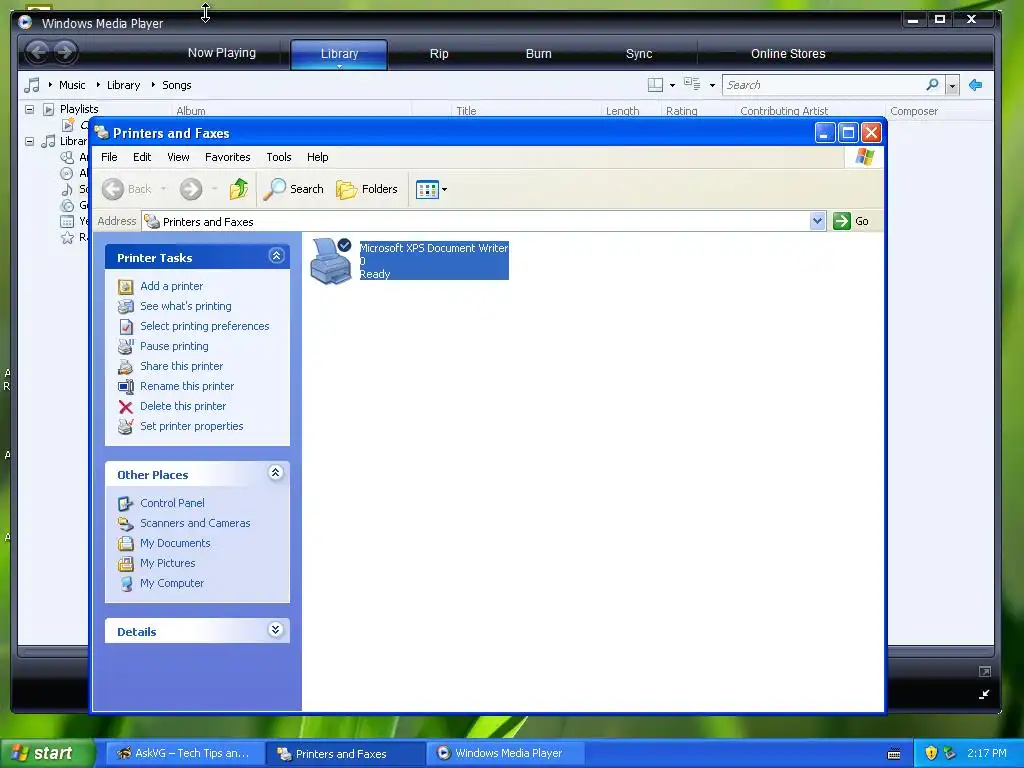Open the Edit menu
The height and width of the screenshot is (768, 1024).
142,157
